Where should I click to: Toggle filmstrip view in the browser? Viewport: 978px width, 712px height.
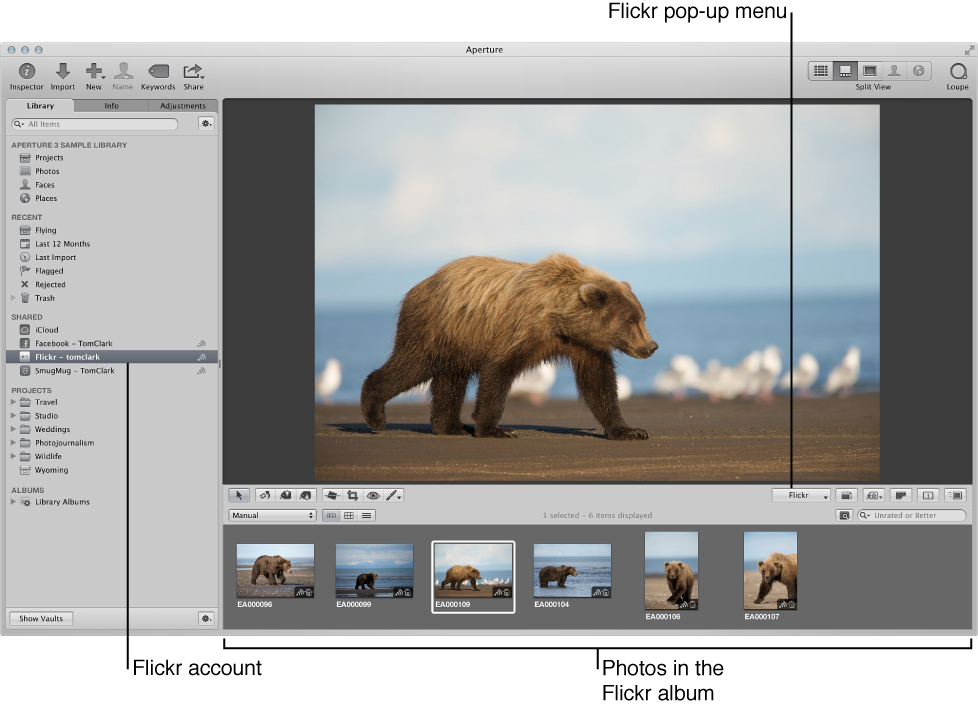[x=331, y=516]
